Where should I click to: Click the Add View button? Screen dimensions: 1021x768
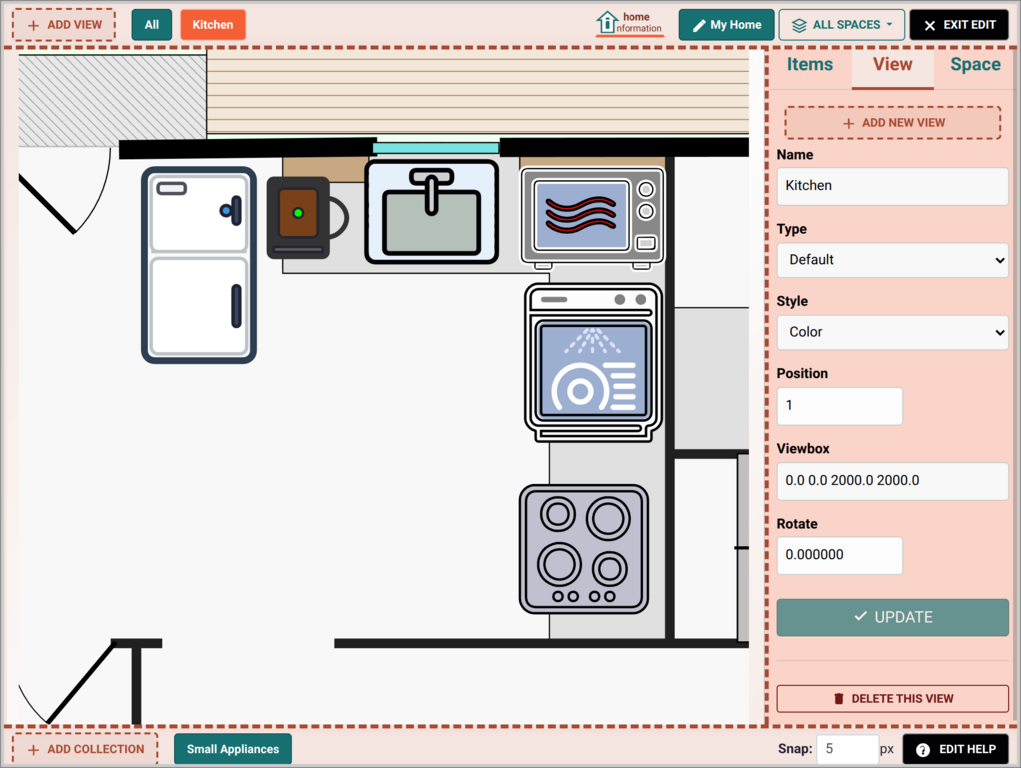point(64,25)
